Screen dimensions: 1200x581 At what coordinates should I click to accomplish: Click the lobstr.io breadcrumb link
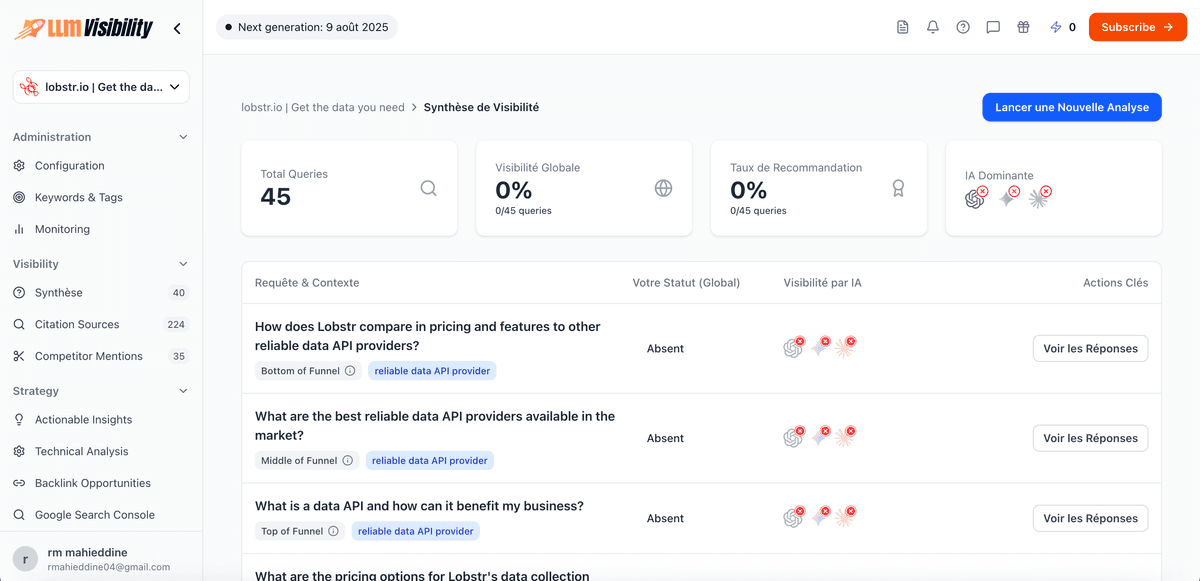(323, 107)
